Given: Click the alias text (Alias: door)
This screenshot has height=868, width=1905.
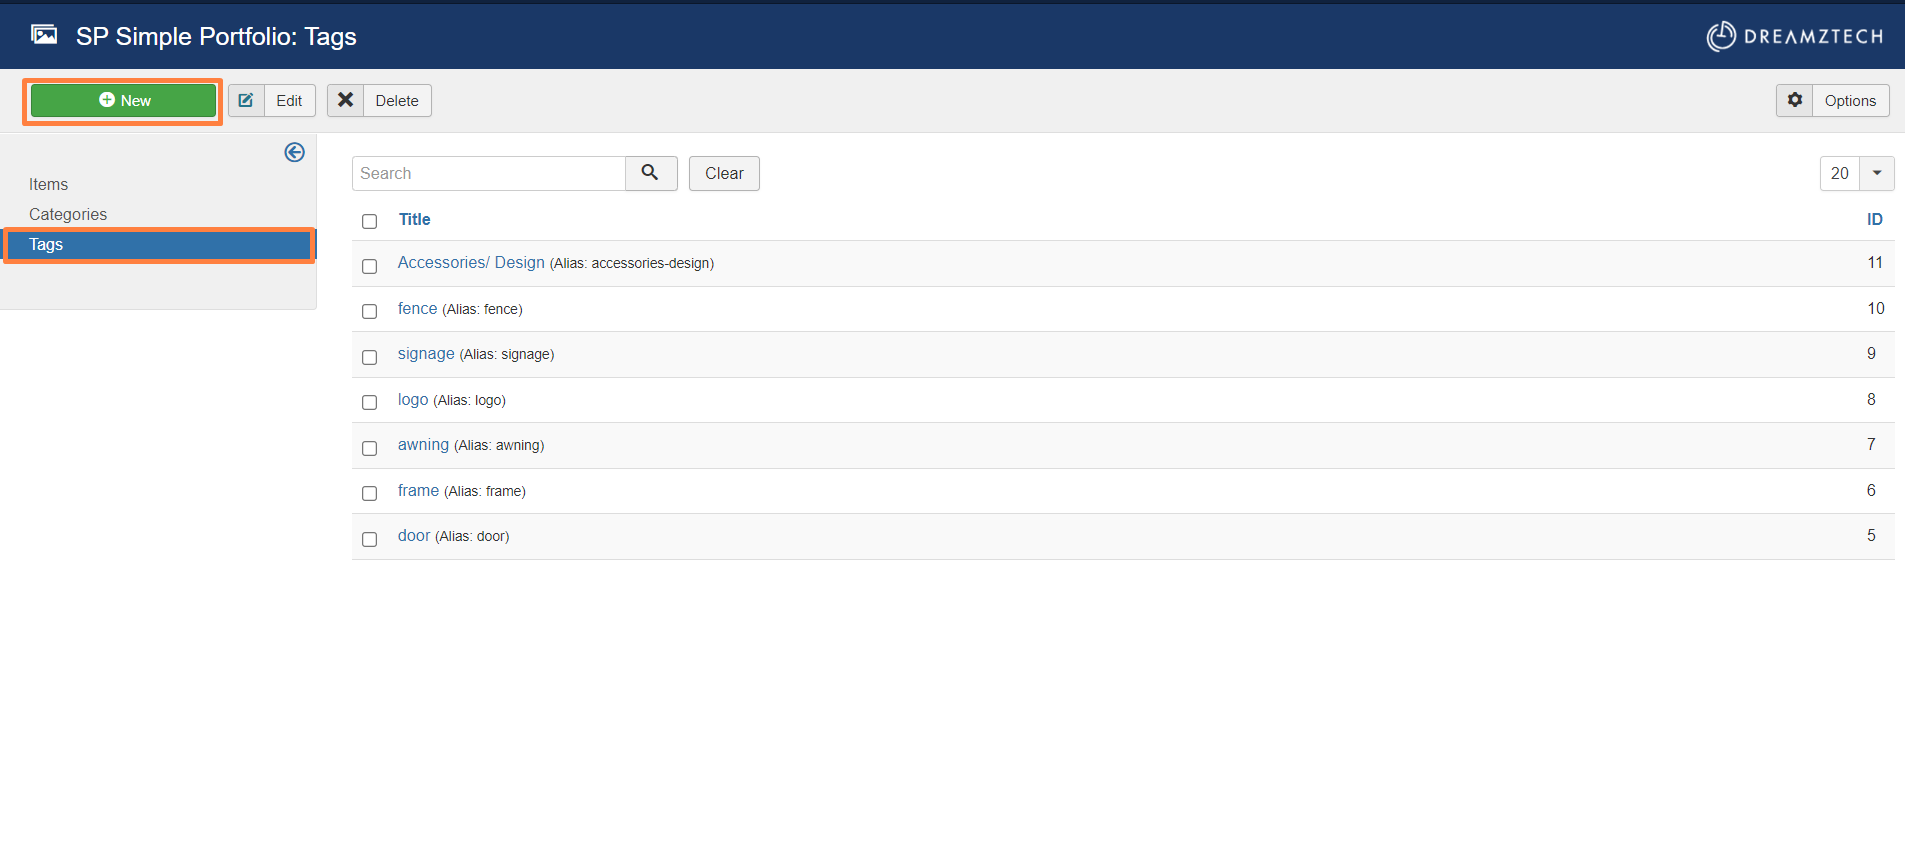Looking at the screenshot, I should pos(472,537).
